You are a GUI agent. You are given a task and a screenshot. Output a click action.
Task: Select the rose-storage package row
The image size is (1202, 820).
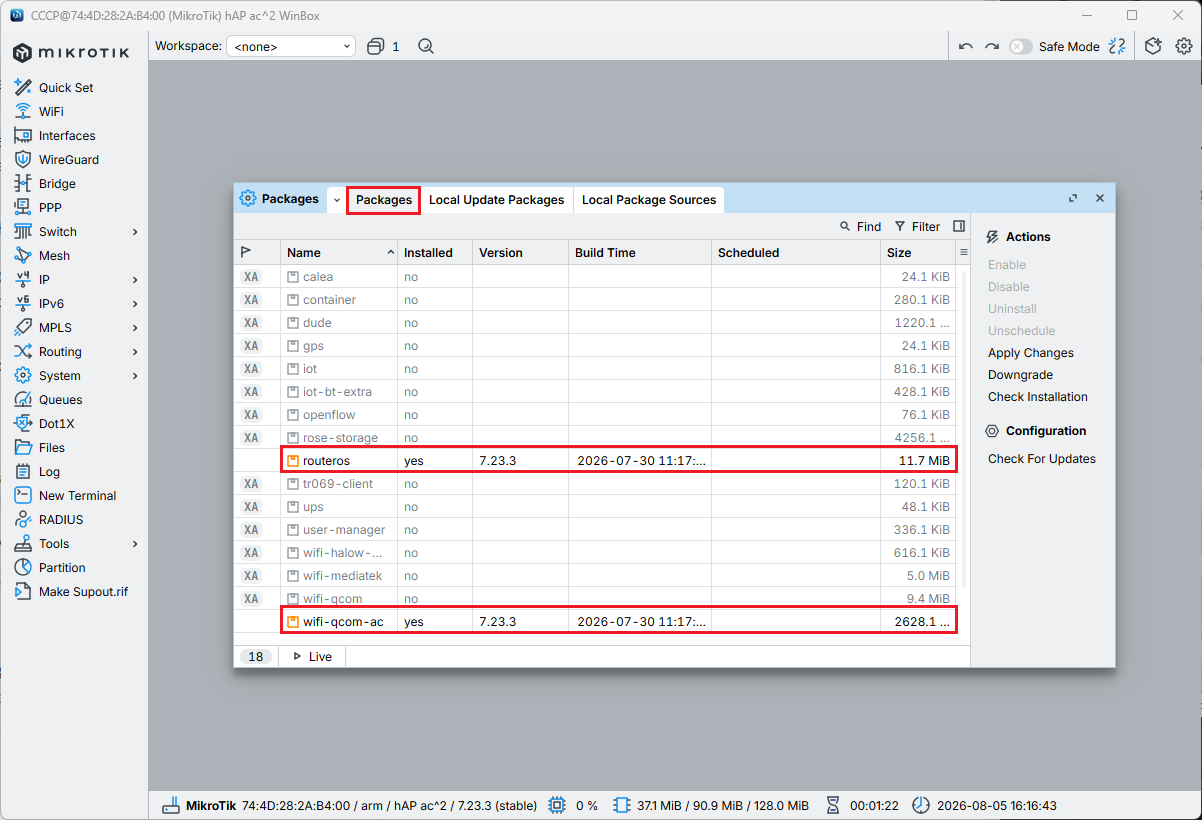click(595, 438)
